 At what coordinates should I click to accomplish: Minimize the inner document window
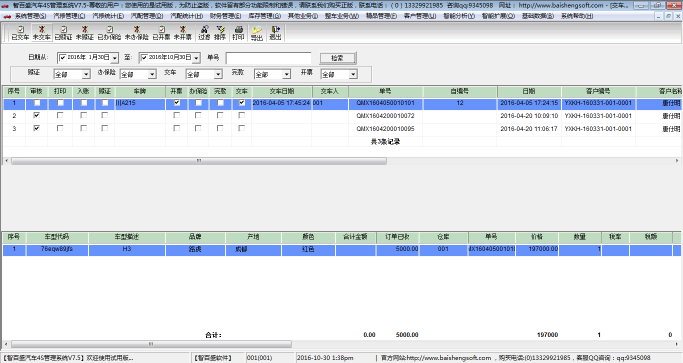659,16
